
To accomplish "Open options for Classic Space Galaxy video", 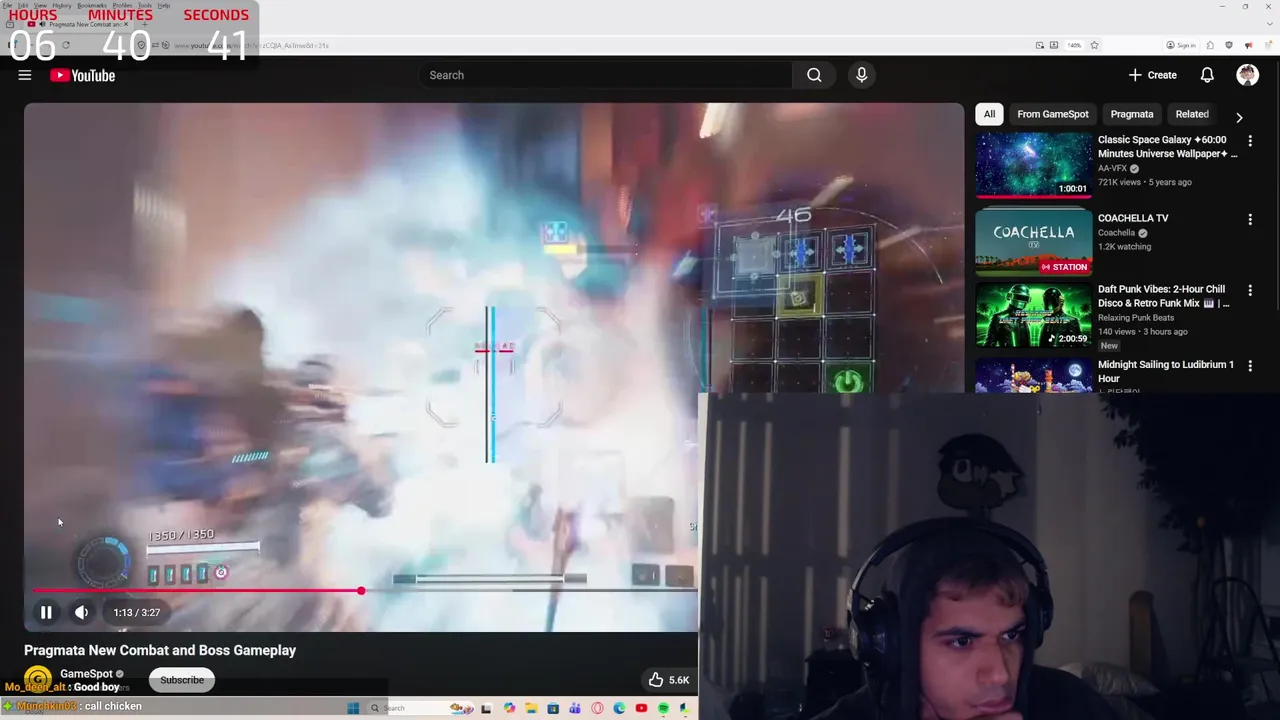I will click(x=1250, y=141).
